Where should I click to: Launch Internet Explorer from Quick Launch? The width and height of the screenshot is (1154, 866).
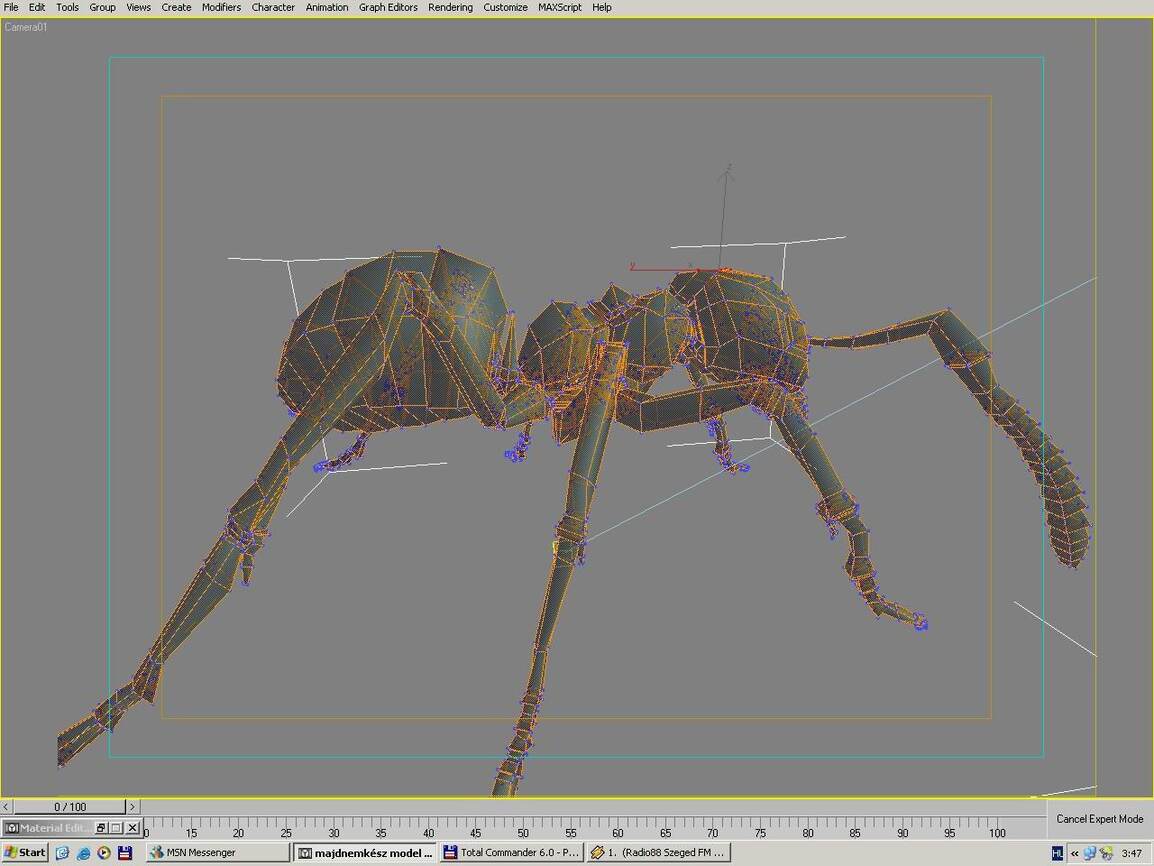click(x=83, y=853)
